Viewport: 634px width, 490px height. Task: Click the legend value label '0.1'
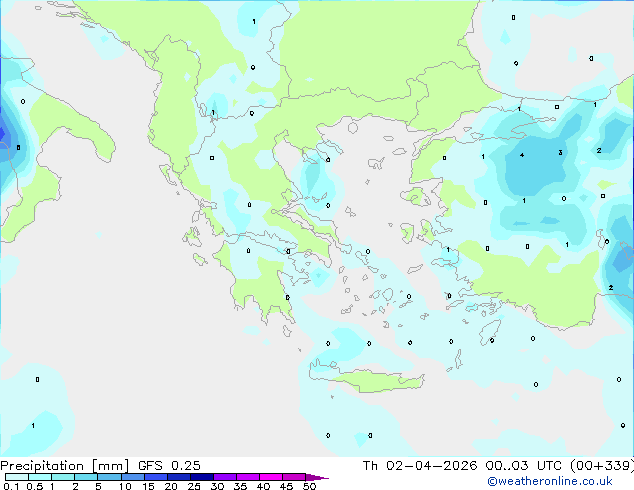pyautogui.click(x=11, y=486)
